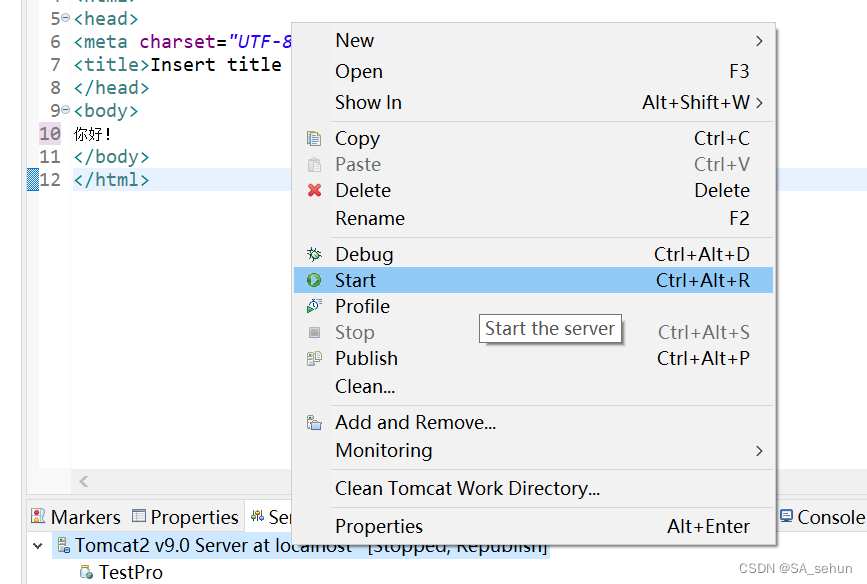Click the editor horizontal scrollbar left arrow
The width and height of the screenshot is (867, 584).
point(84,482)
